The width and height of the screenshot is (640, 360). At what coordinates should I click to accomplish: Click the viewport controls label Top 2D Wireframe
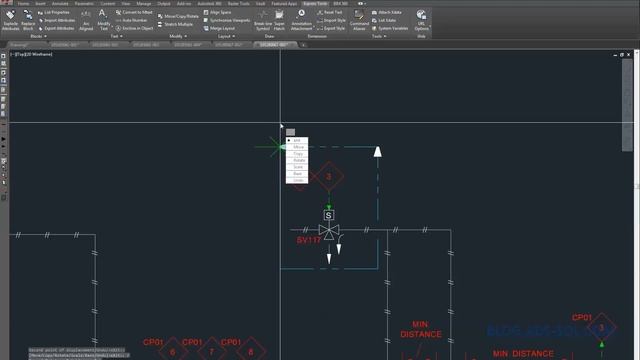coord(31,54)
